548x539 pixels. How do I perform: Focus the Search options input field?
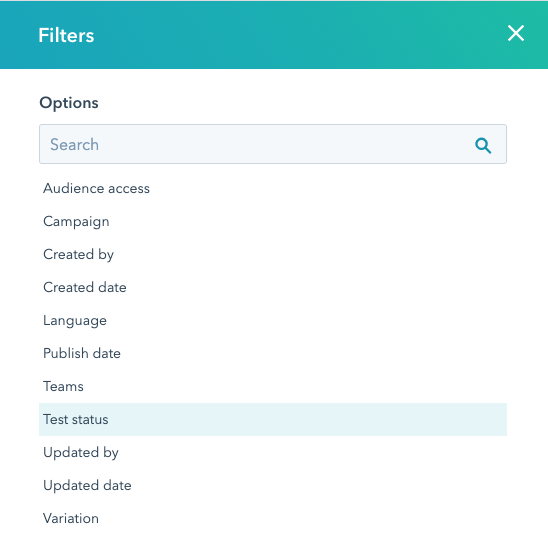(x=273, y=144)
